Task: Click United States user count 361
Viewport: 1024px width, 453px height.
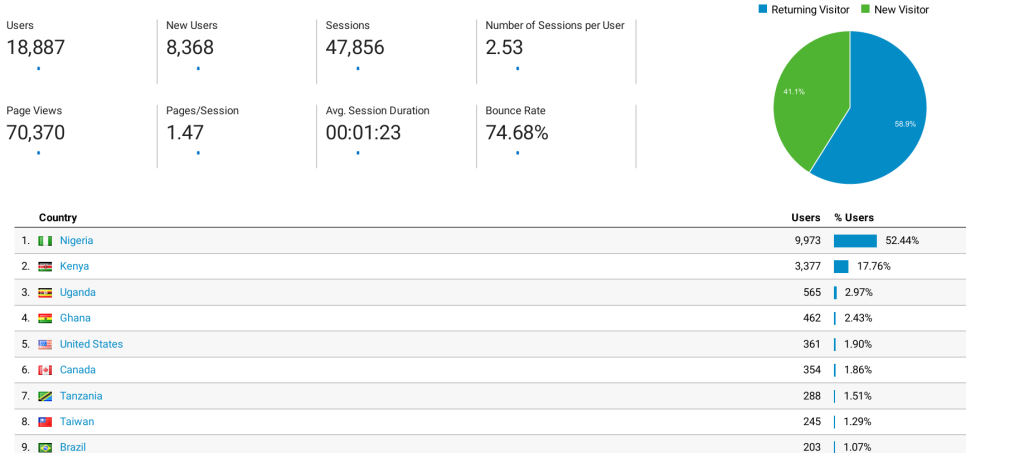Action: (x=812, y=344)
